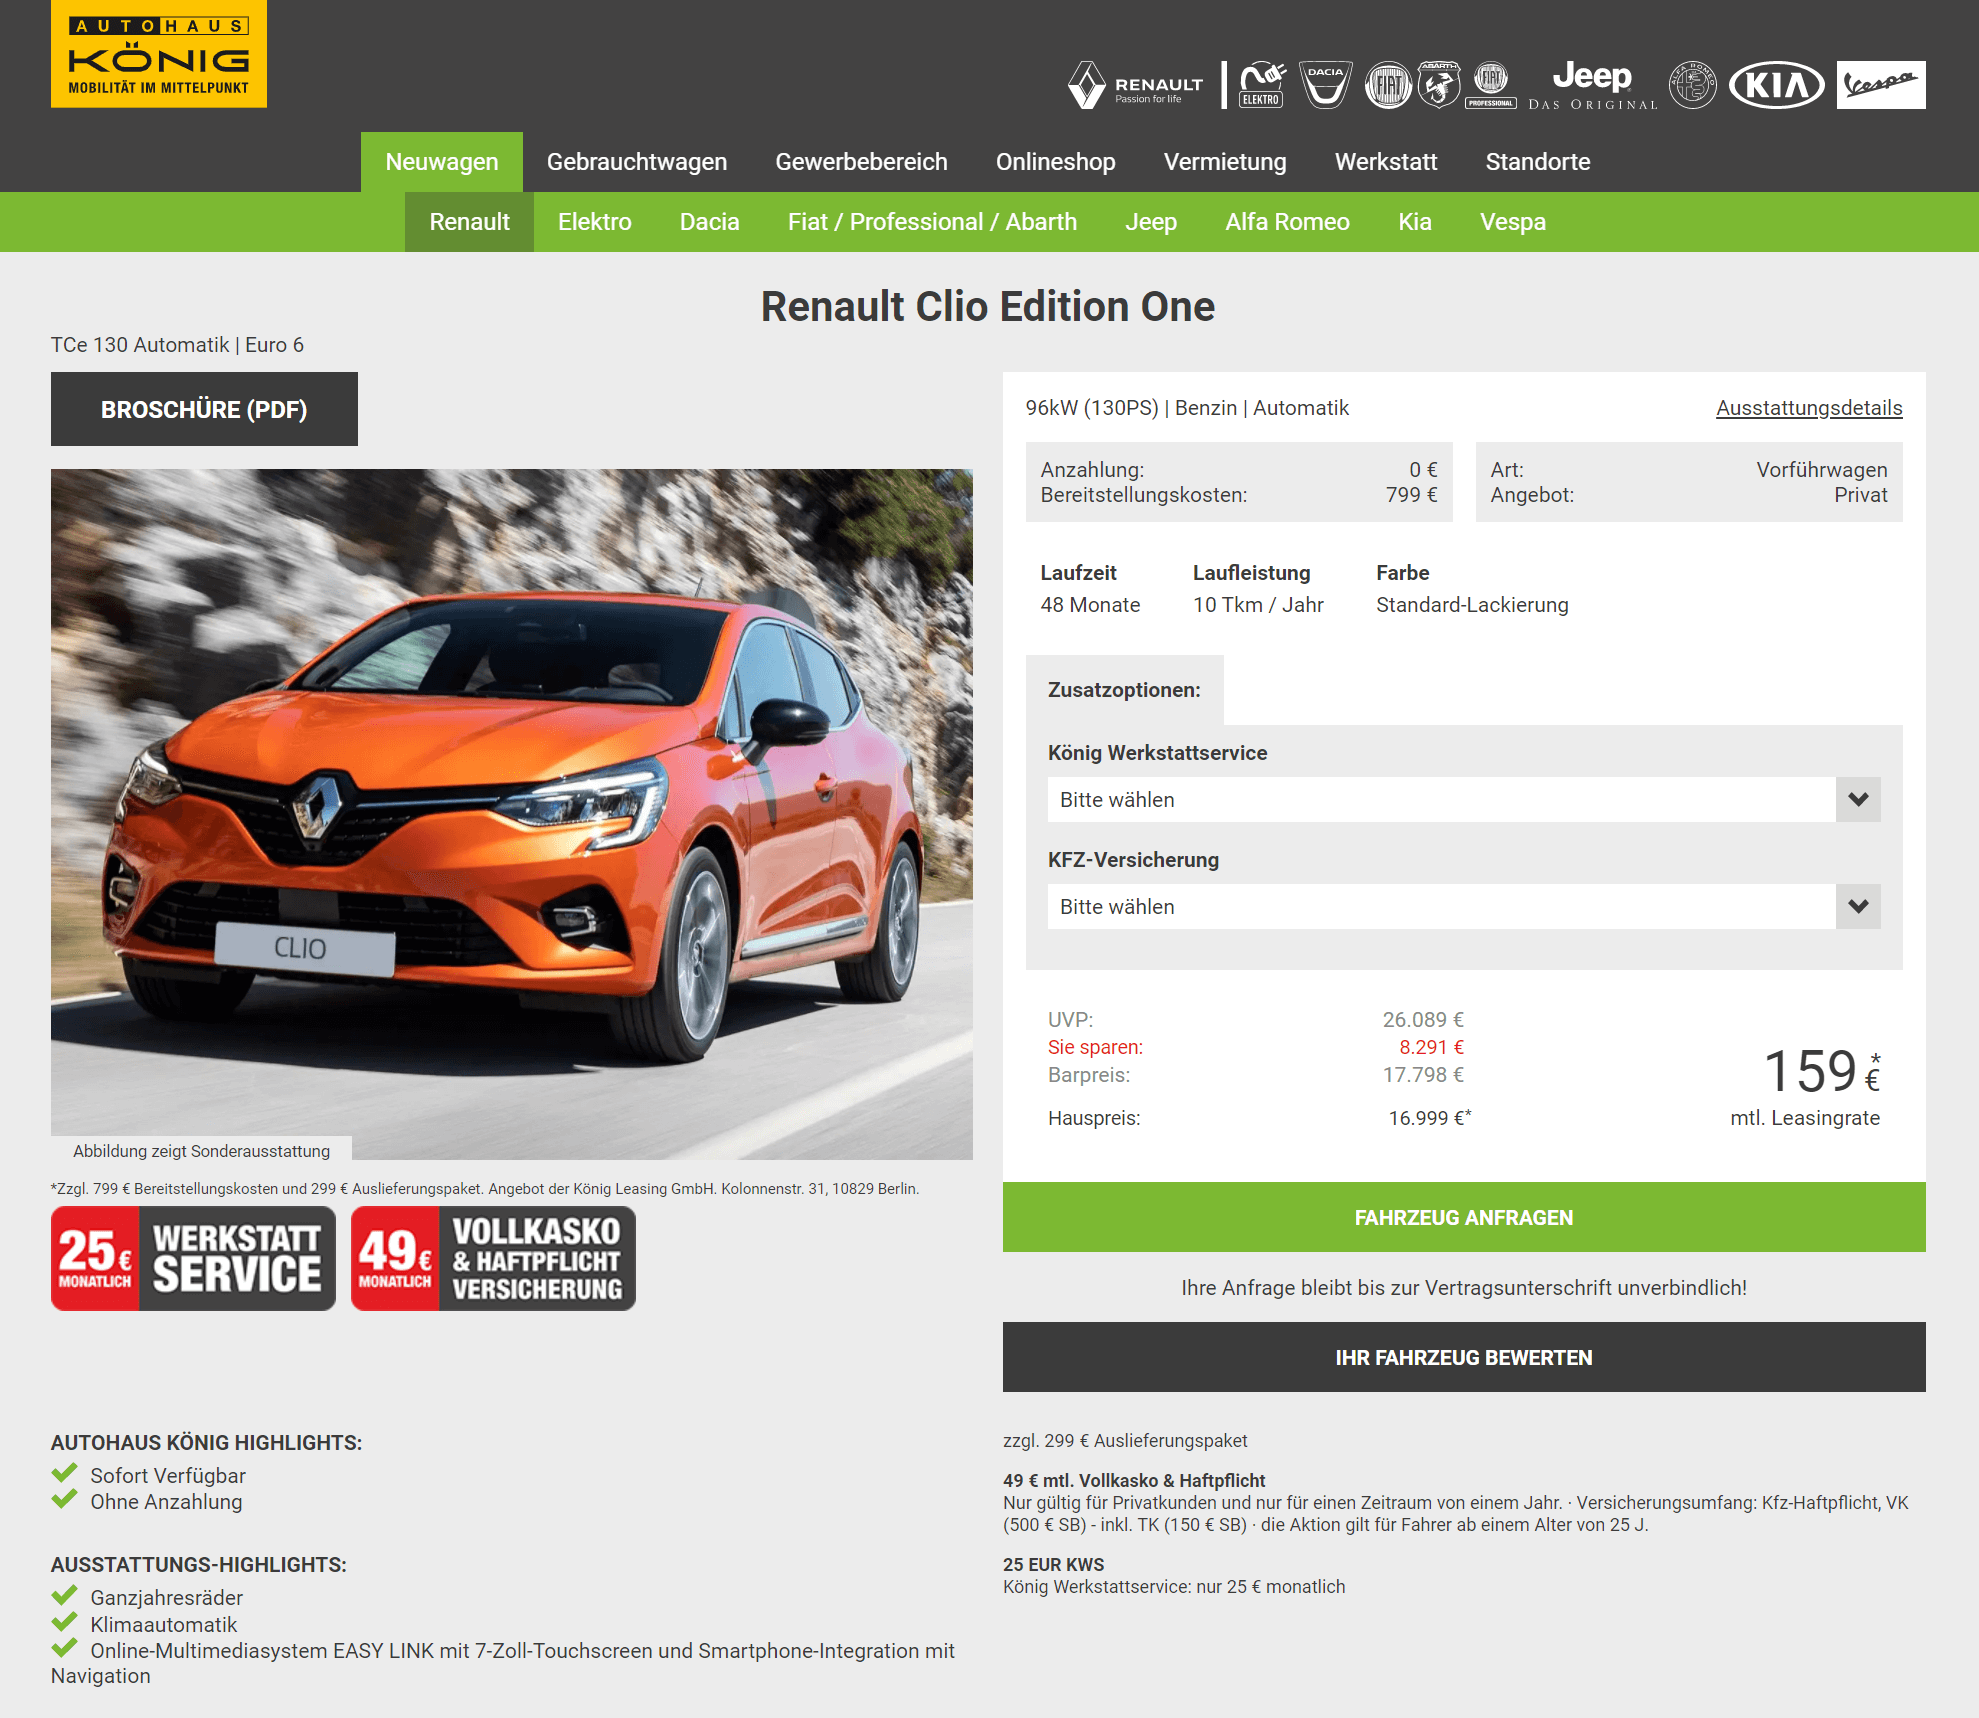The width and height of the screenshot is (1979, 1718).
Task: Click the 159 € Leasingrate price
Action: (x=1821, y=1071)
